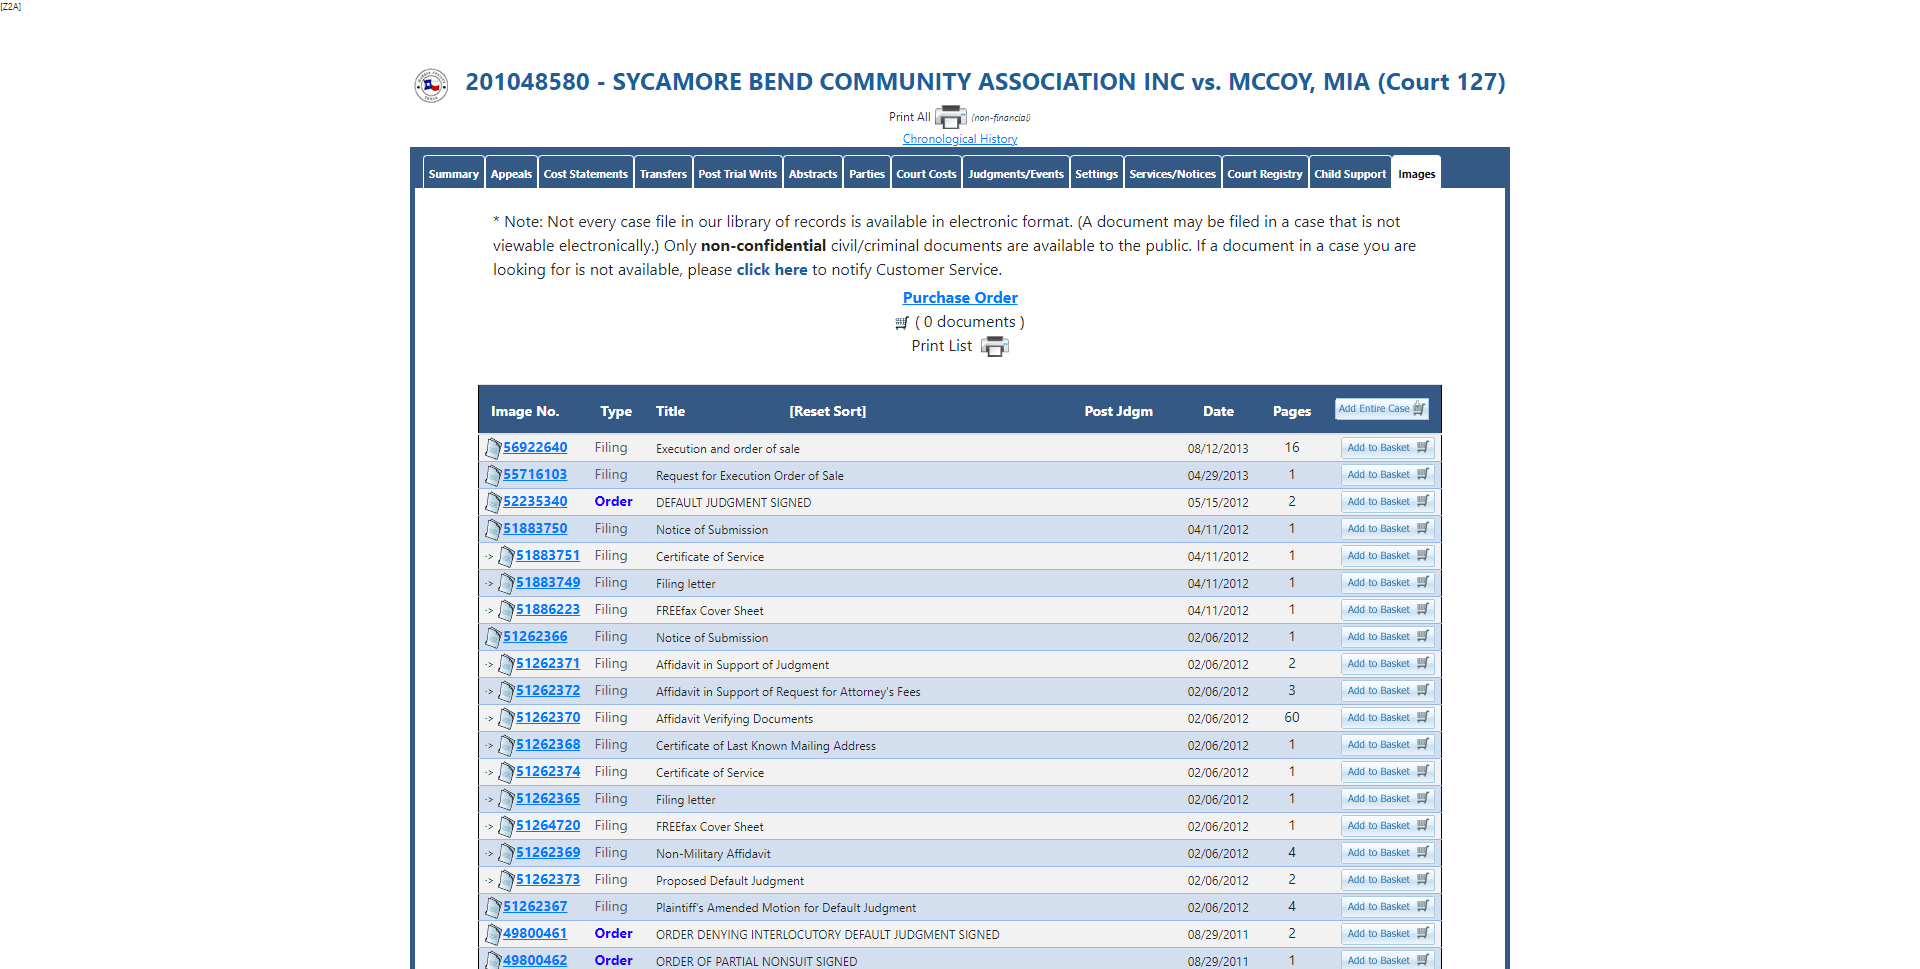
Task: Click the Purchase Order link
Action: click(960, 298)
